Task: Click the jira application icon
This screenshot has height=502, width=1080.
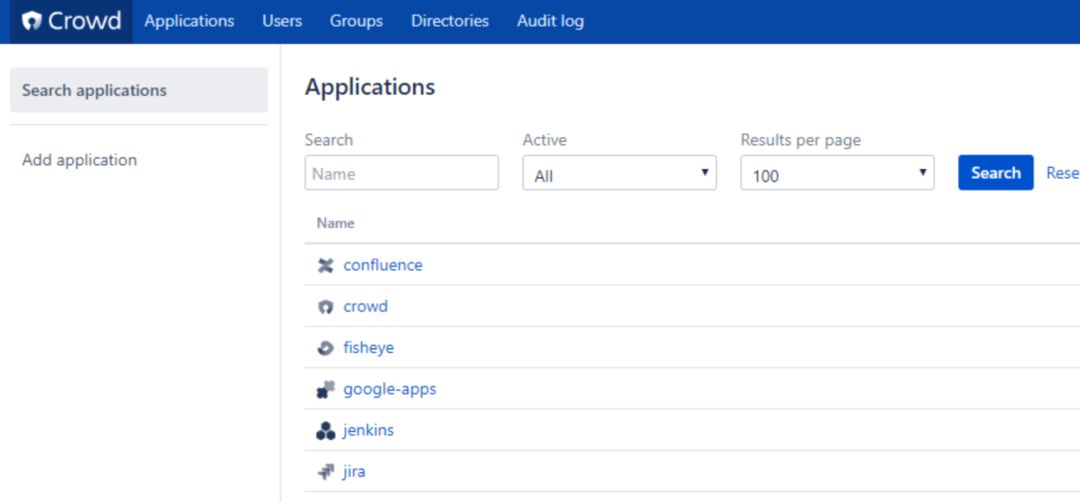Action: [325, 472]
